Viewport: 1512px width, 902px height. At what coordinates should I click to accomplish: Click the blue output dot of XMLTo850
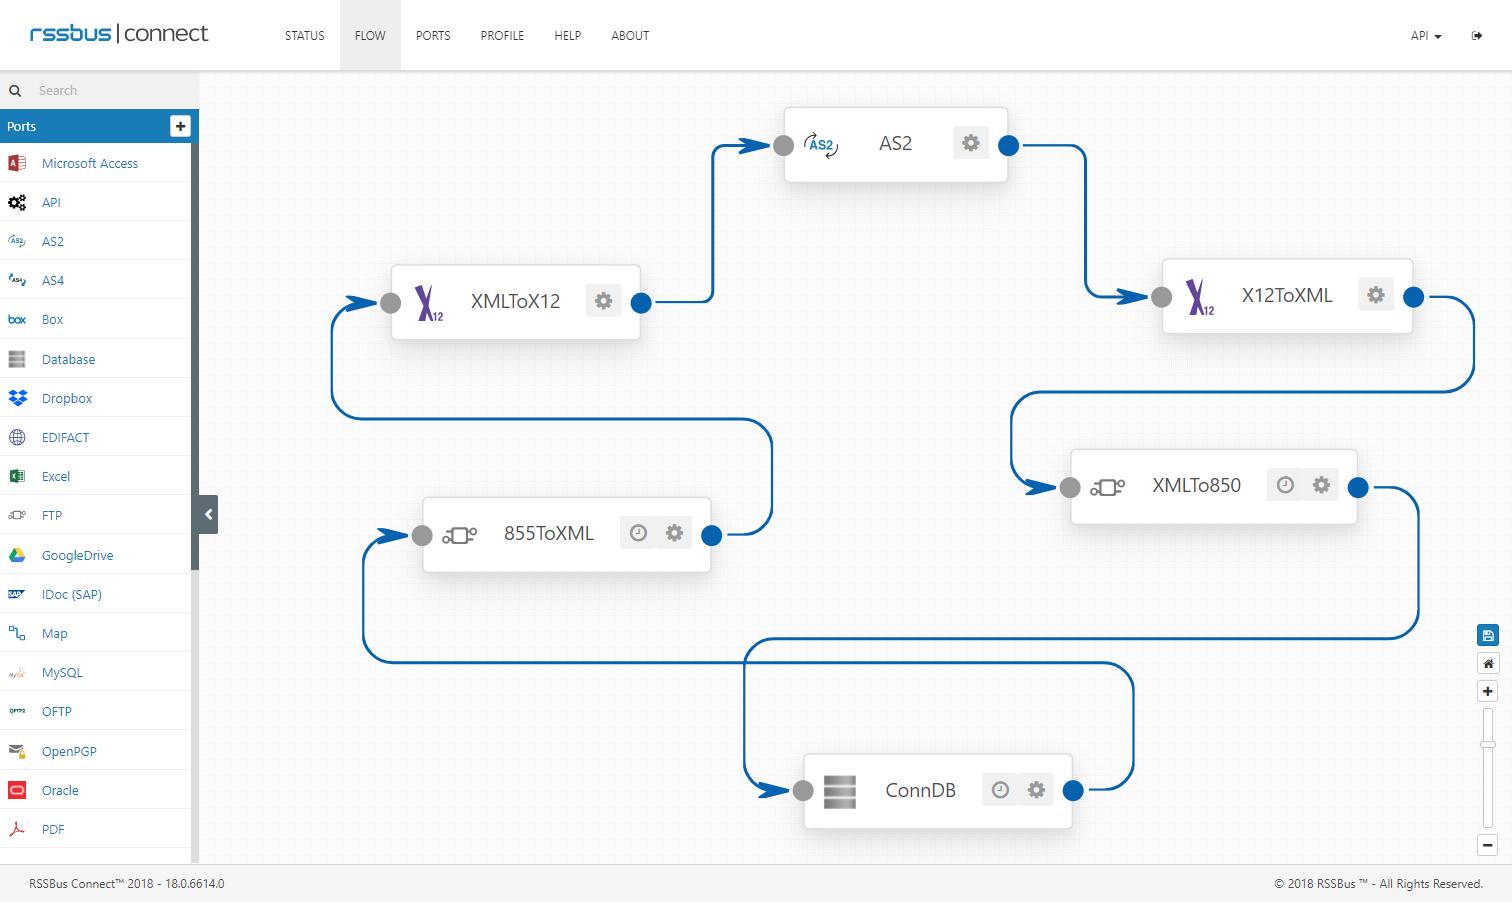pyautogui.click(x=1358, y=487)
